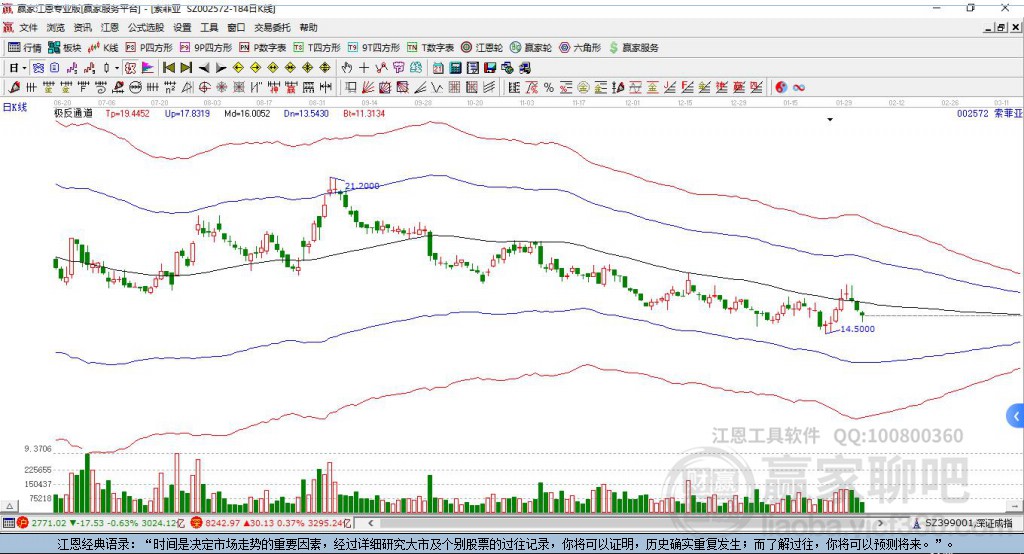Click the 江恩经典语录 ticker text

(x=505, y=544)
